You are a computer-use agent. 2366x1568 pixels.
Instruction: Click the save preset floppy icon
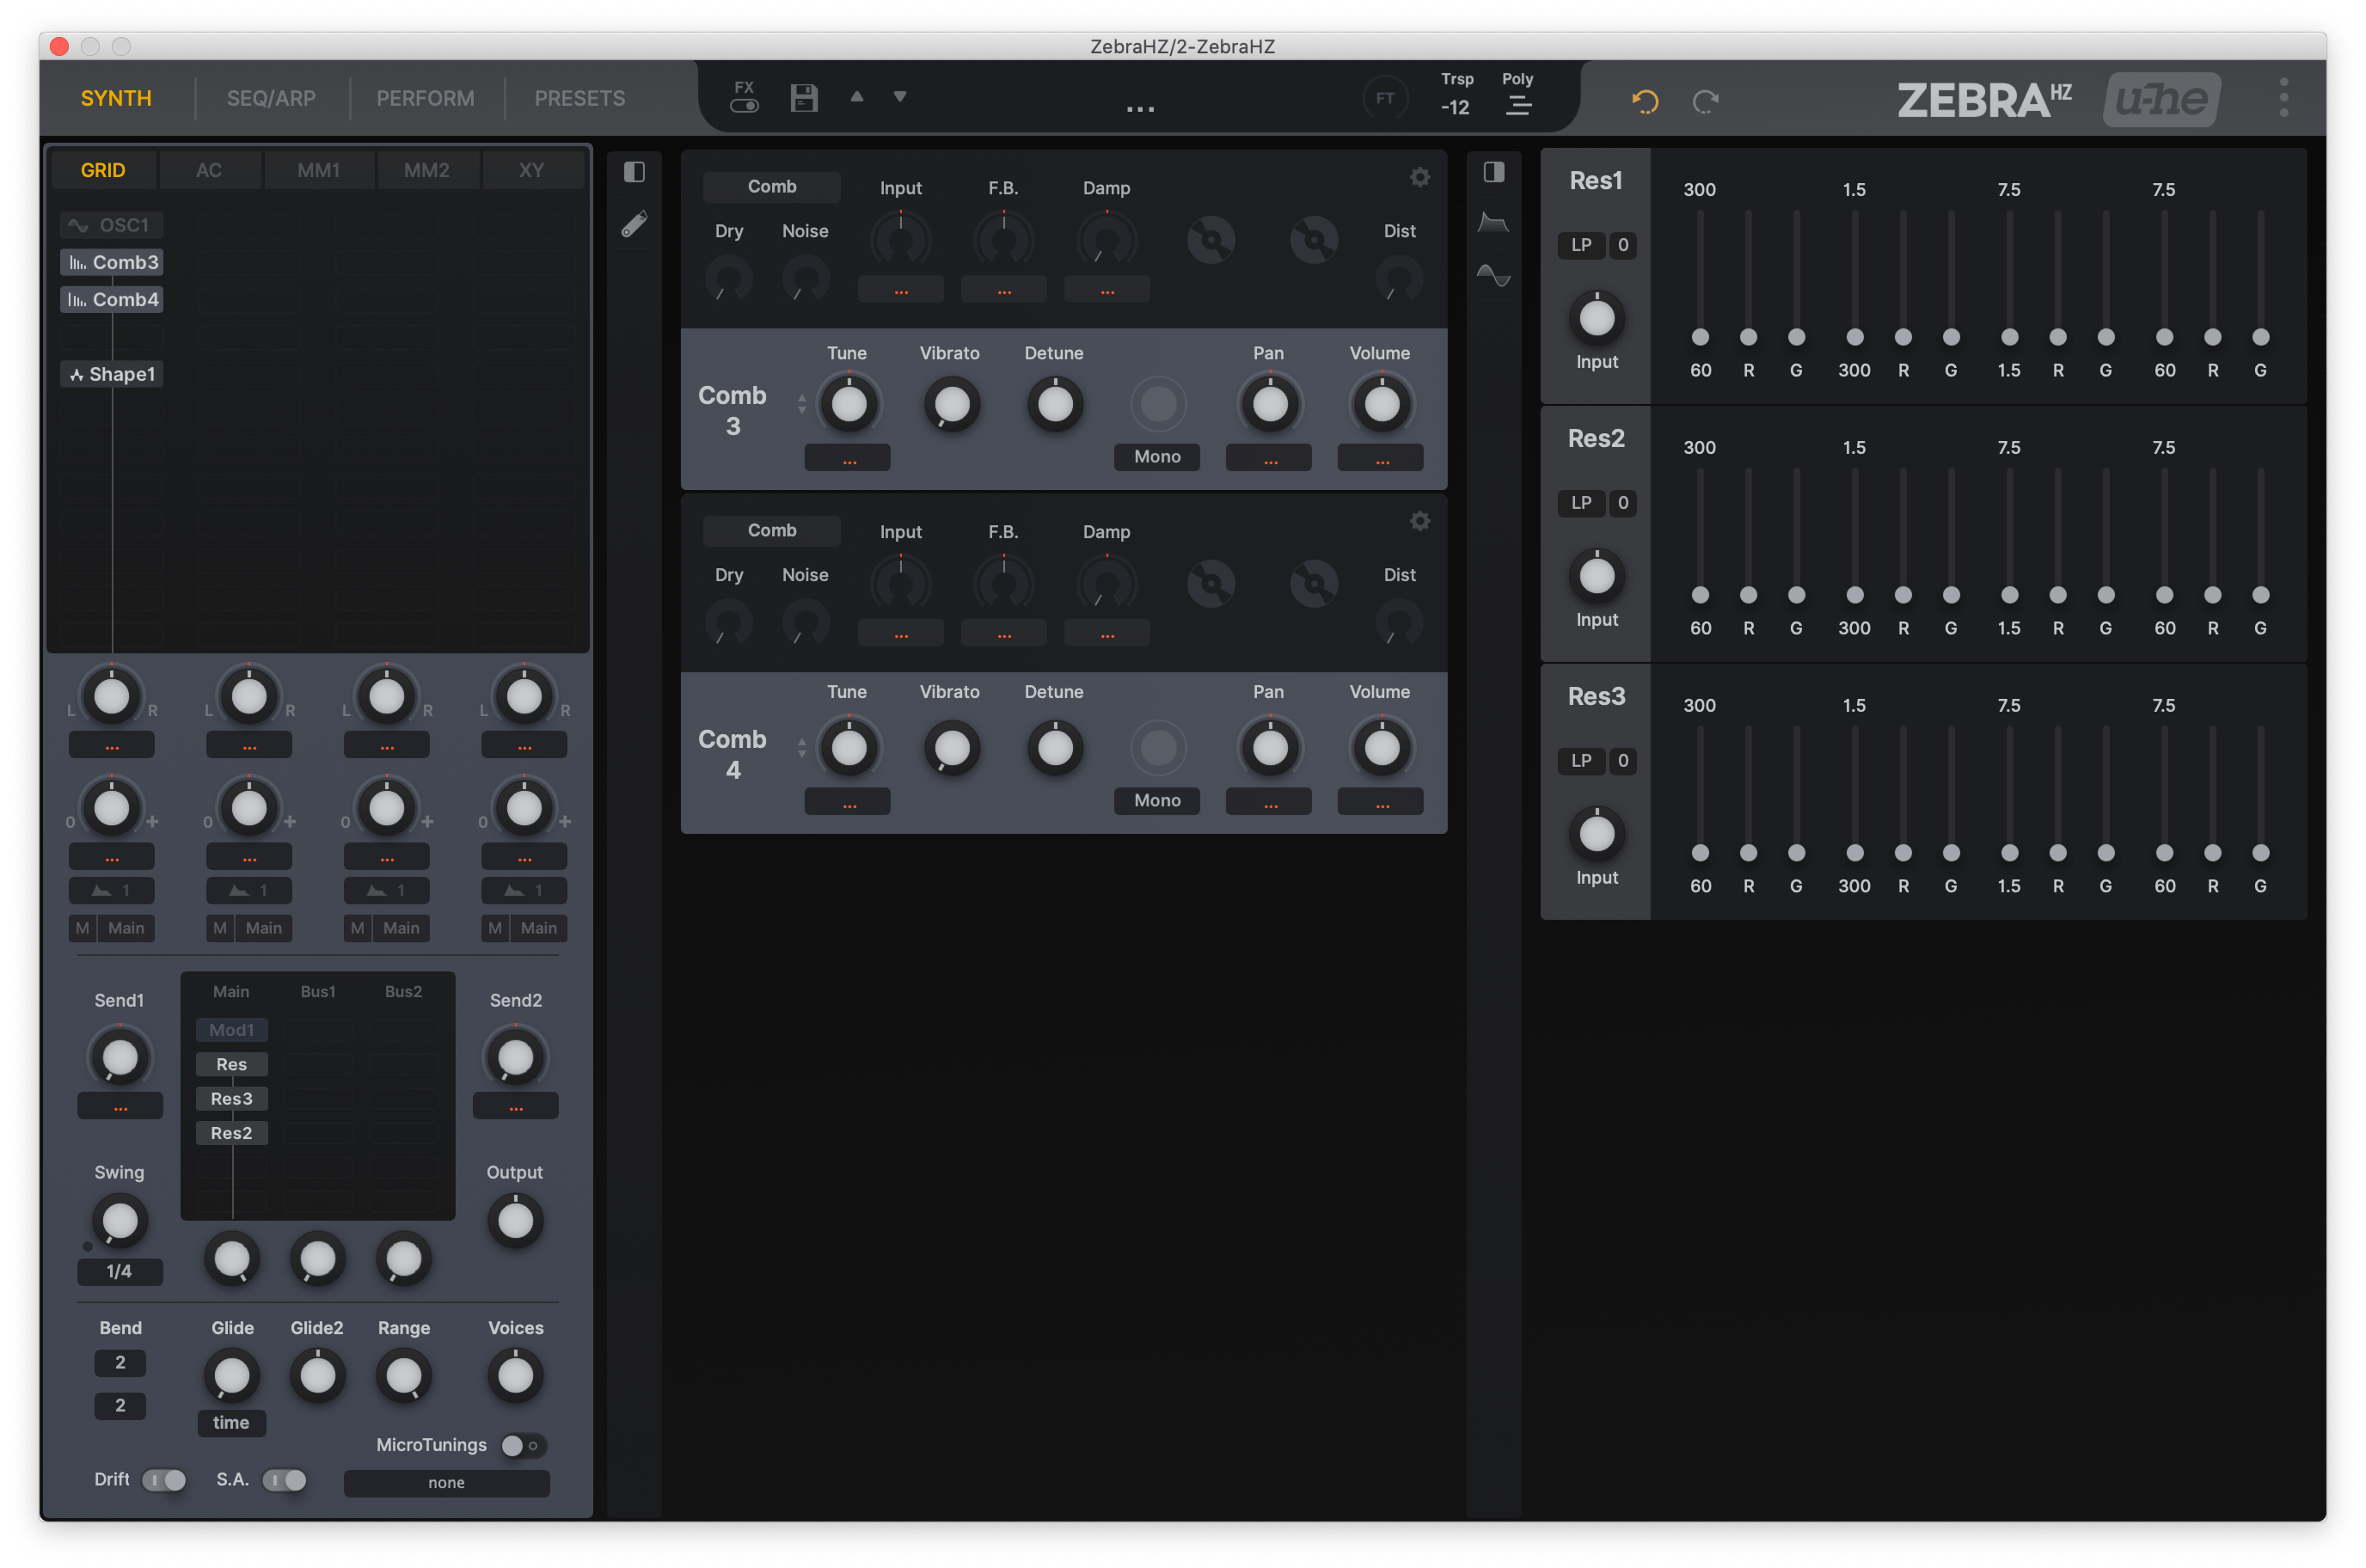[x=804, y=98]
